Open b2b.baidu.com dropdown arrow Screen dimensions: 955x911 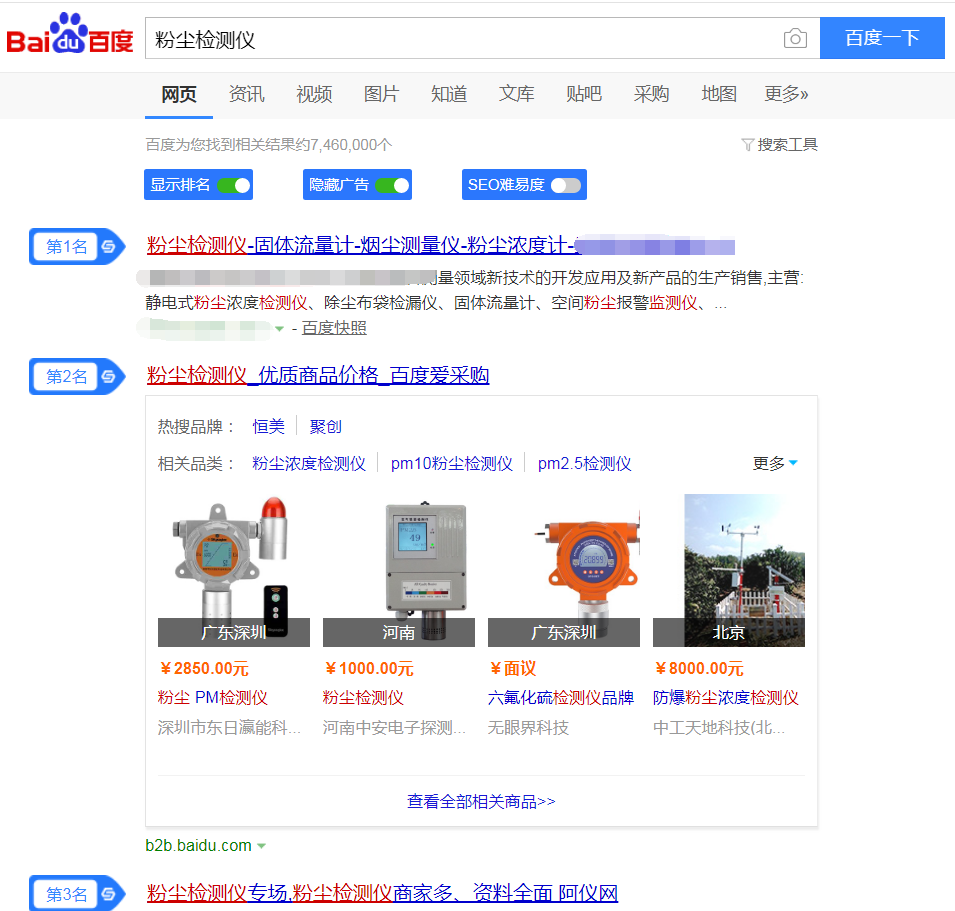261,845
